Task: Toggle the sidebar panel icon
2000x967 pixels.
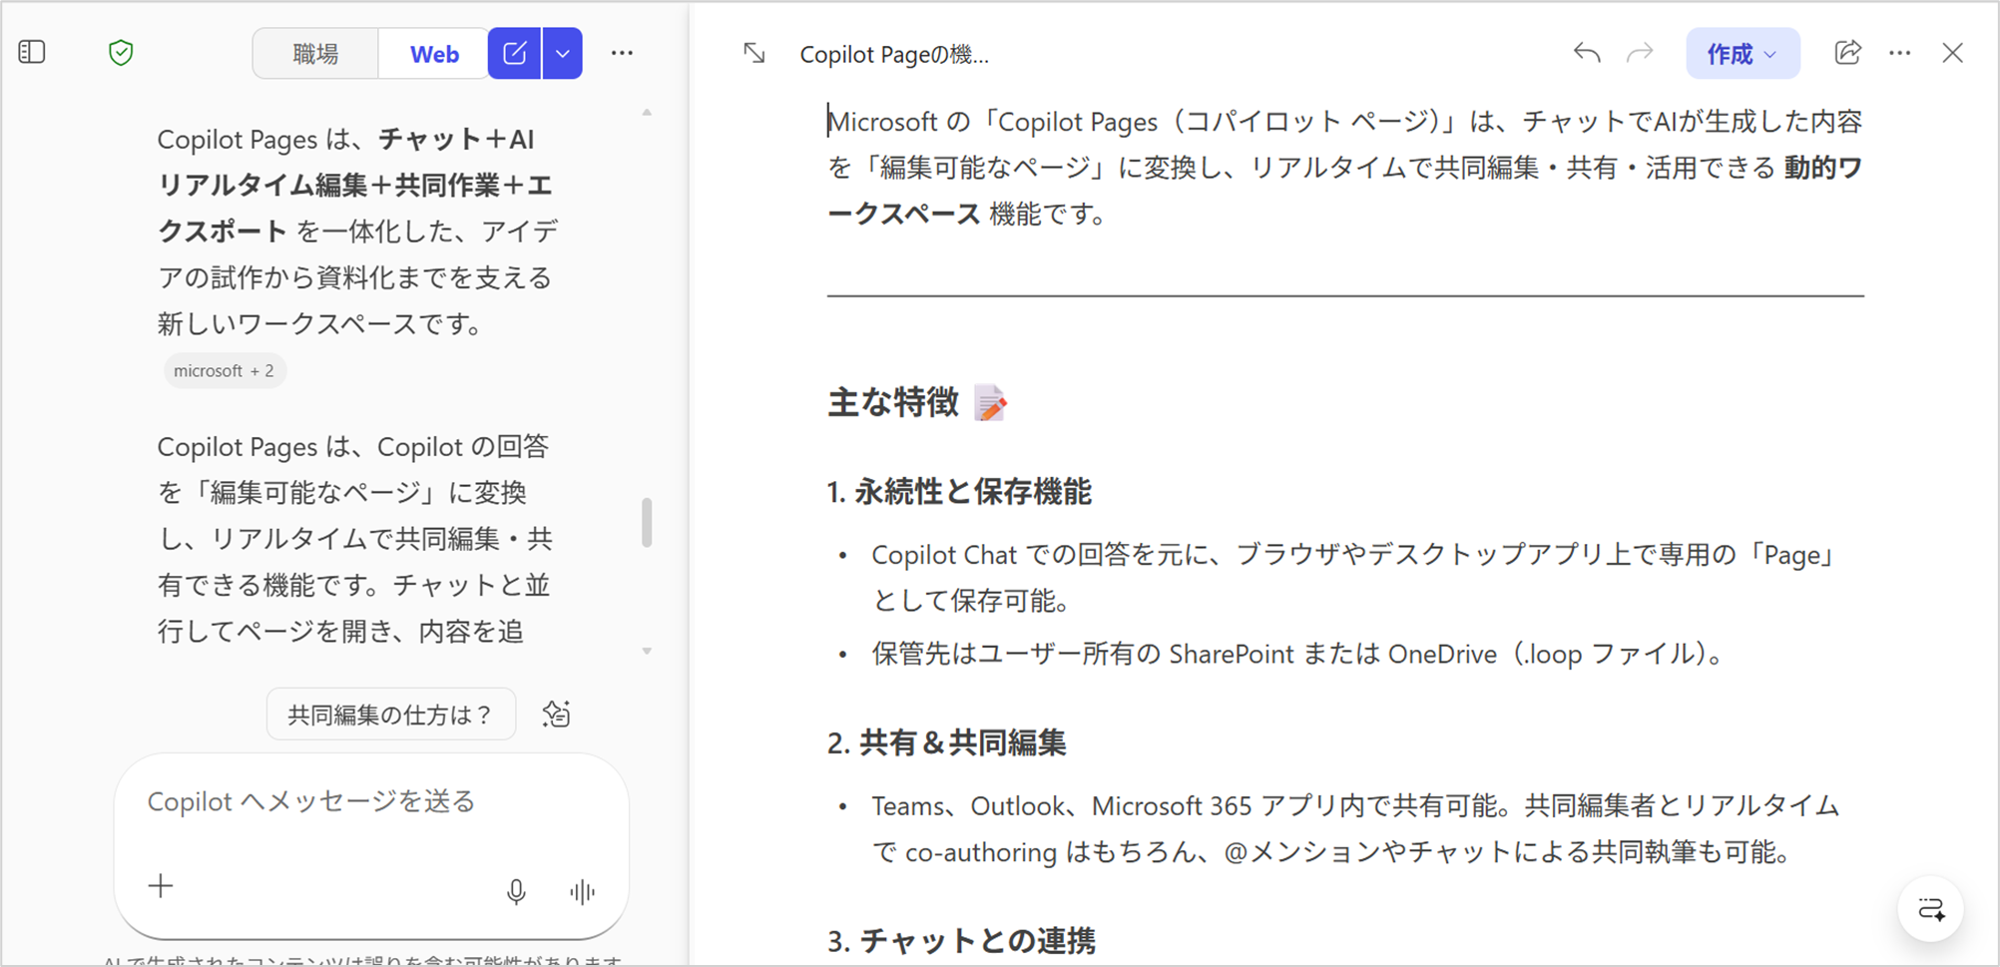Action: tap(32, 52)
